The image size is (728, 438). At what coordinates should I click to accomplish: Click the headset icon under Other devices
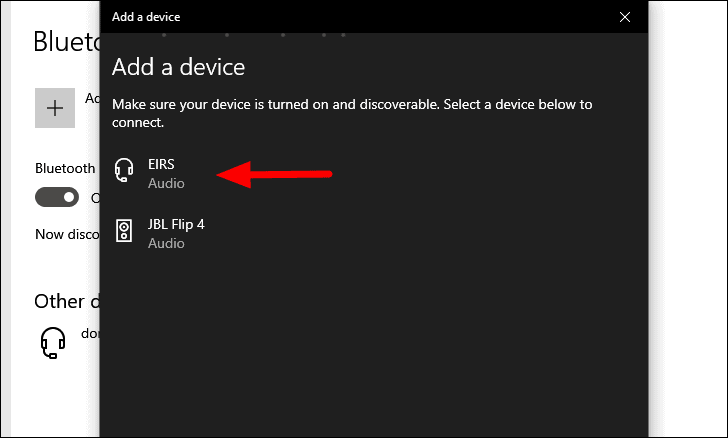click(x=53, y=343)
